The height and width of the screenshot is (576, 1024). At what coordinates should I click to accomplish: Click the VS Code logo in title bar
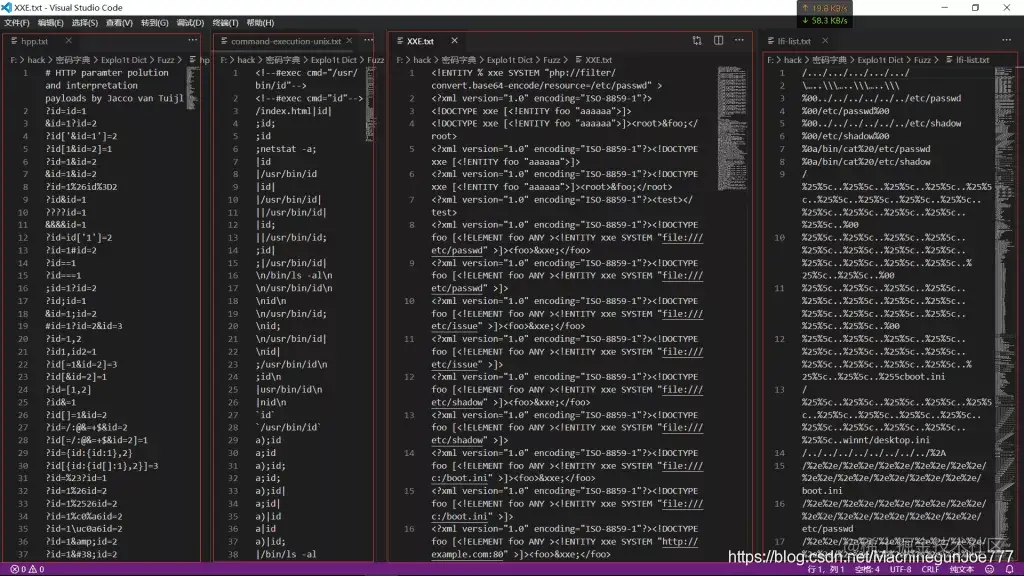pos(7,8)
